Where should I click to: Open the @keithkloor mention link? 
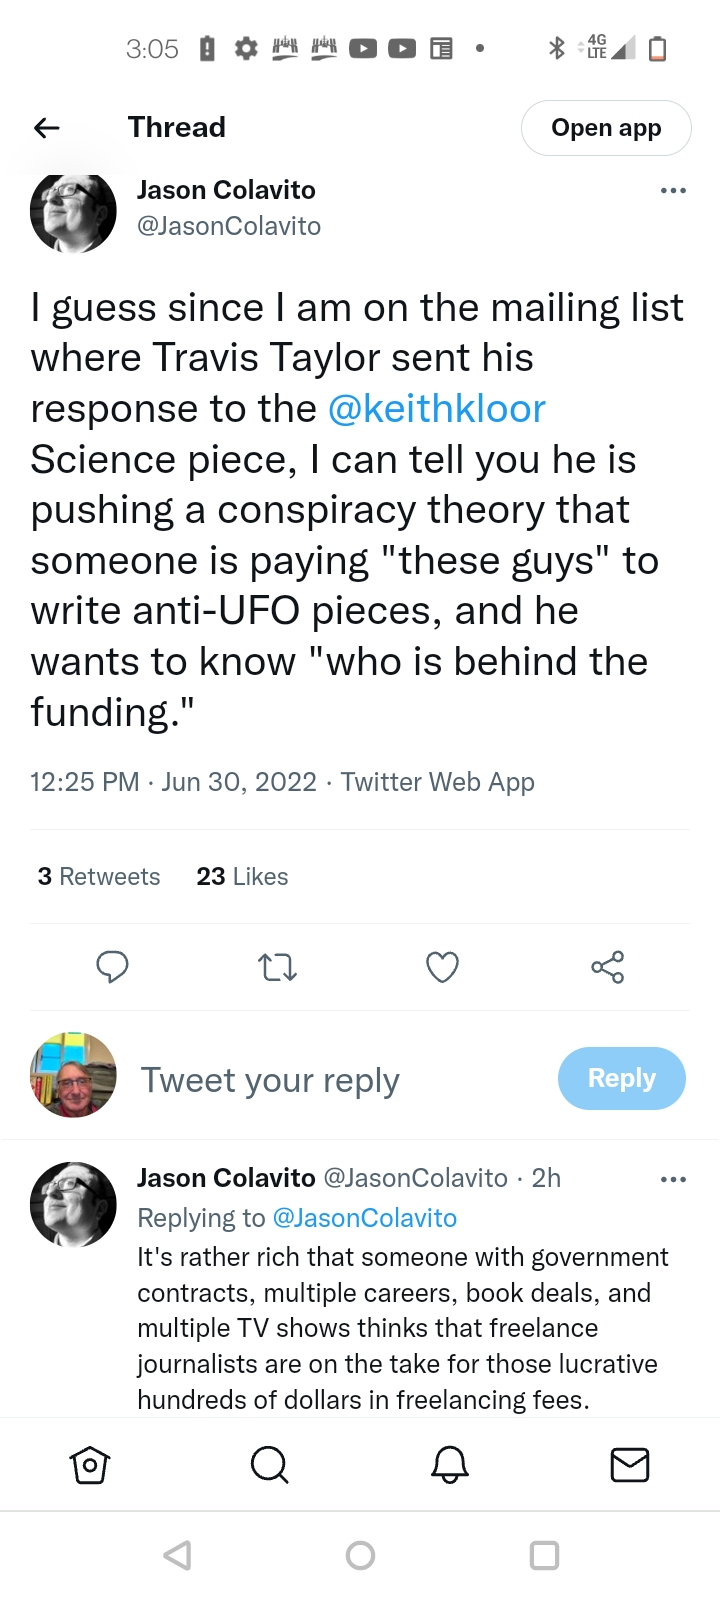tap(437, 409)
